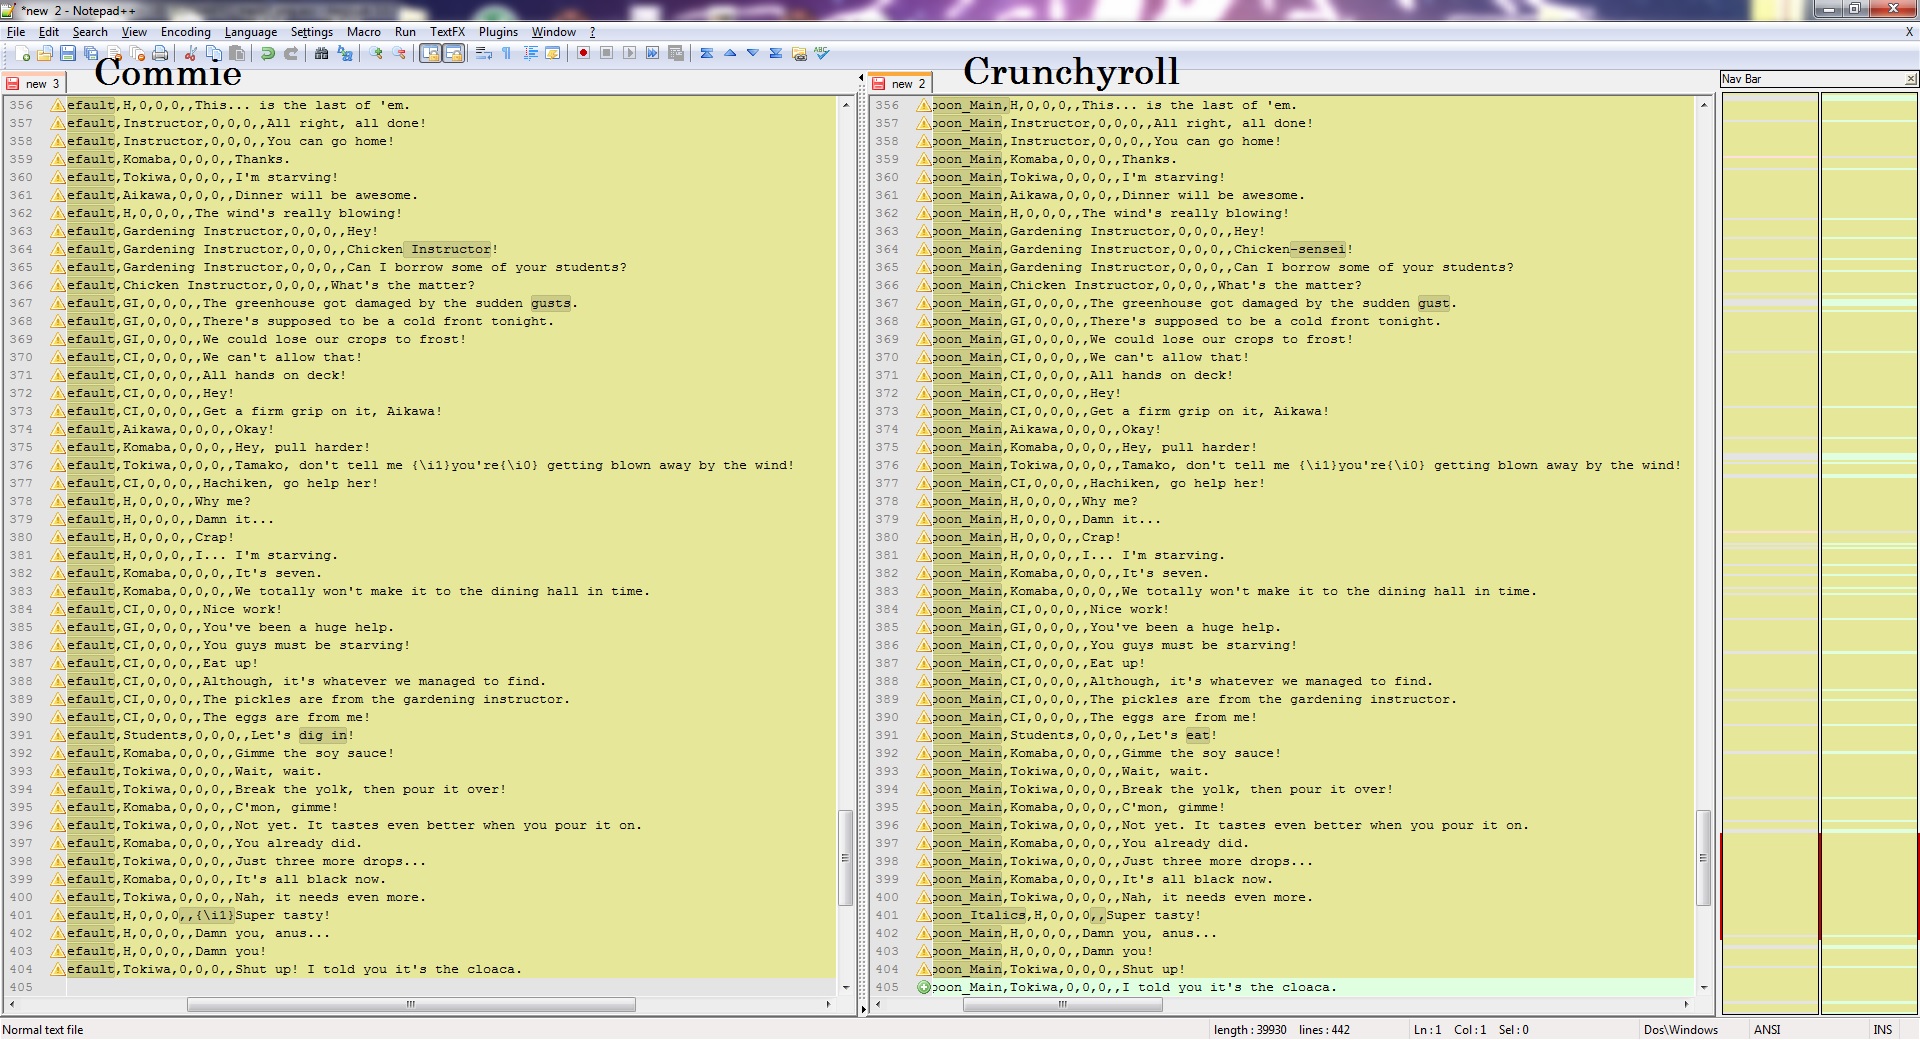Go to the previous difference arrow
The height and width of the screenshot is (1040, 1920).
click(729, 53)
